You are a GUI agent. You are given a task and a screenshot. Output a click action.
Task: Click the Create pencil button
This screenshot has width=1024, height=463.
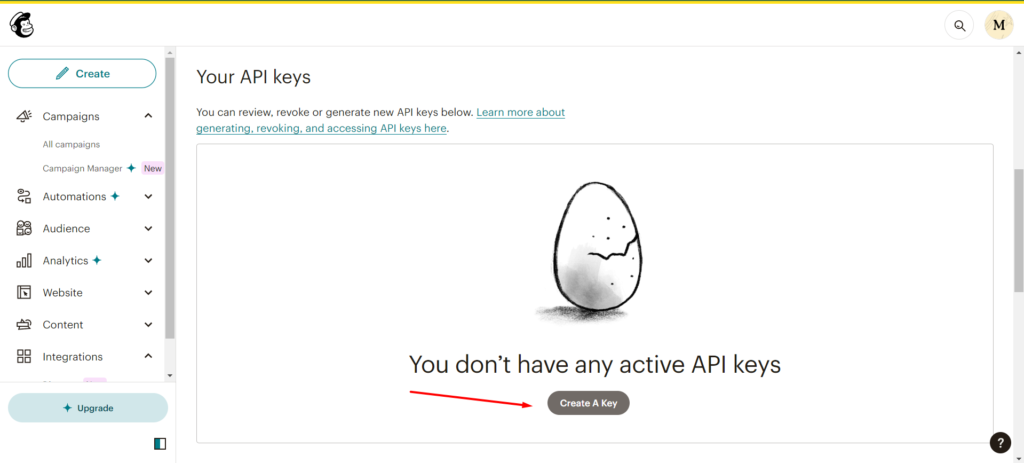click(x=82, y=74)
